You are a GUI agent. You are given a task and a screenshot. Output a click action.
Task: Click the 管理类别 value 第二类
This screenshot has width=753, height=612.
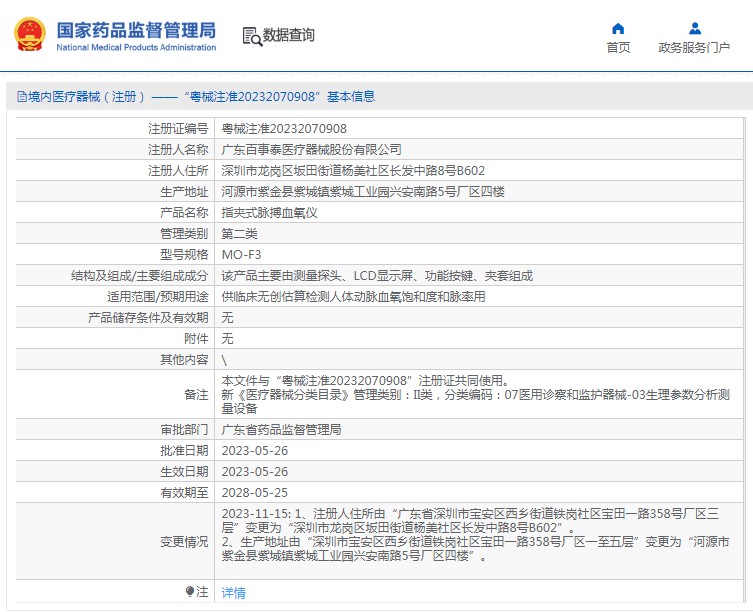point(240,234)
